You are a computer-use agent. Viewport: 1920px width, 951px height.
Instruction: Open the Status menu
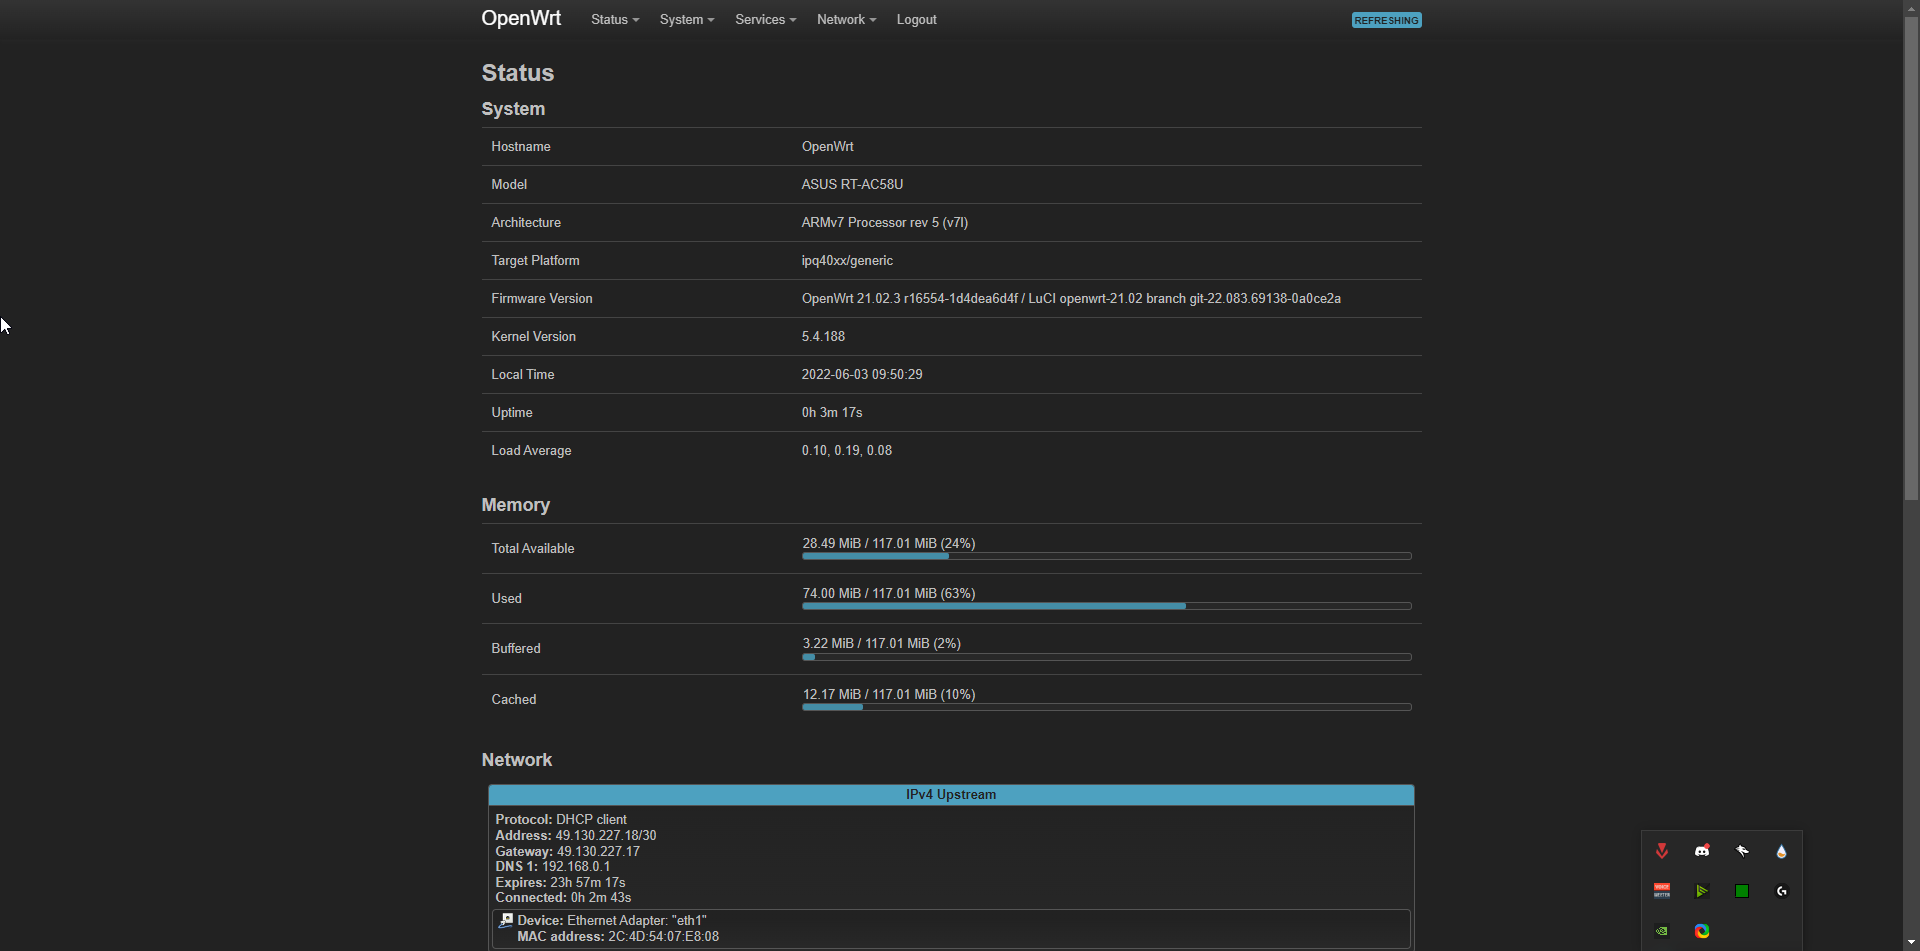coord(613,19)
